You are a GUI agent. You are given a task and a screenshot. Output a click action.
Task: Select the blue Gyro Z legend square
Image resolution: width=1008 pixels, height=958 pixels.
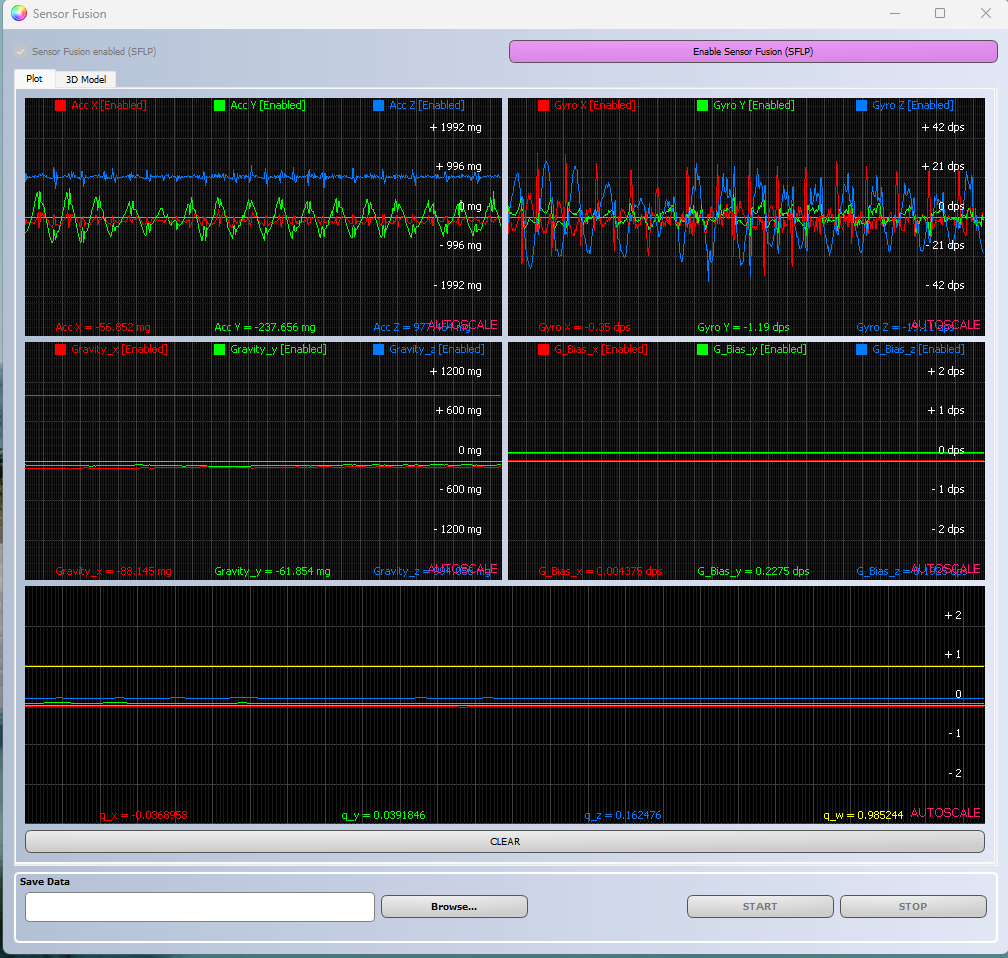tap(861, 105)
